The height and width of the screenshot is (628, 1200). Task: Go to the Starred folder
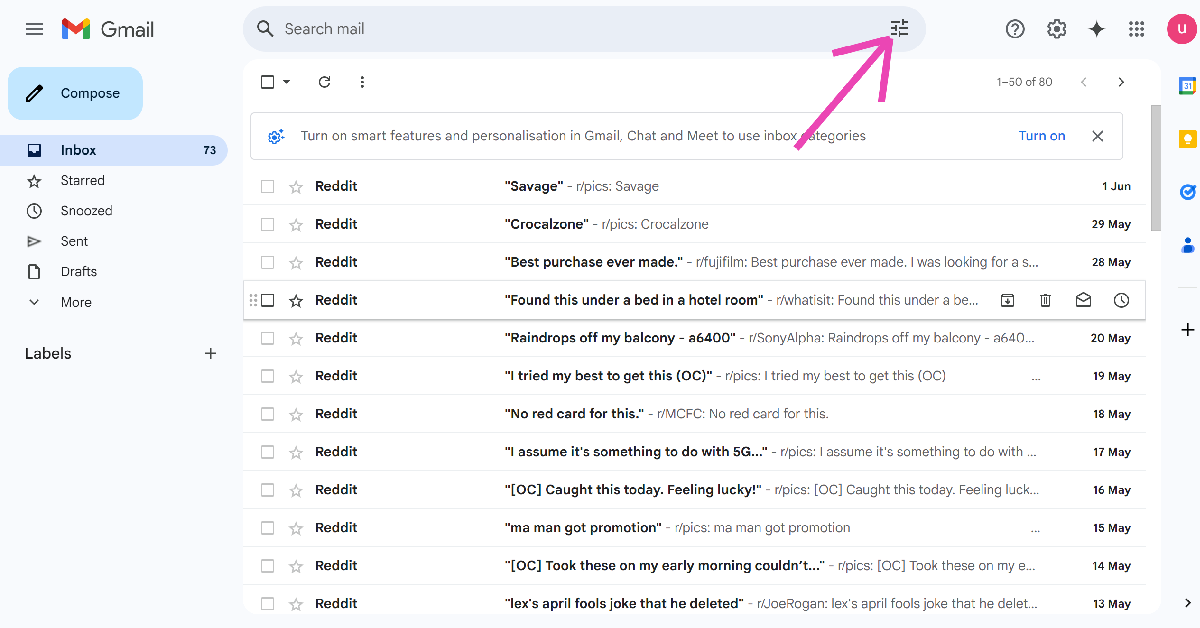tap(82, 181)
